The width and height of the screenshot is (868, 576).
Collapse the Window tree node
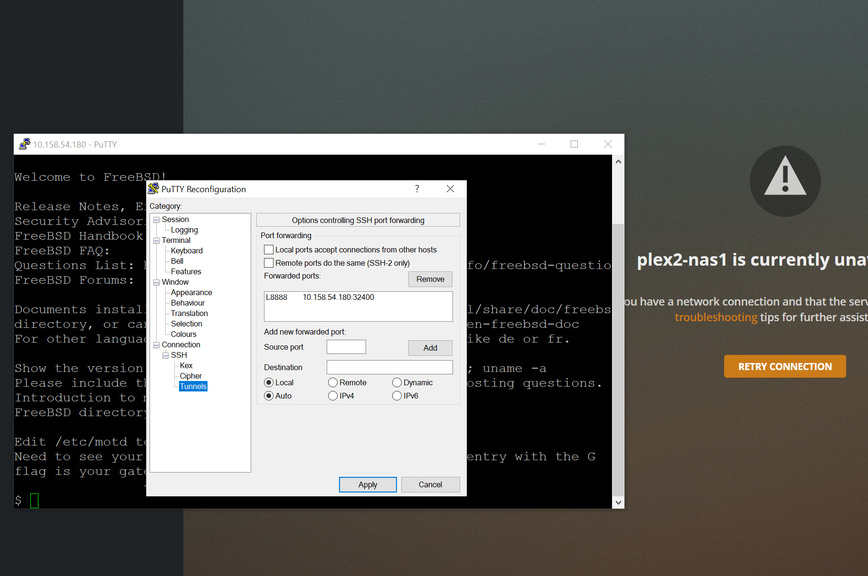tap(157, 282)
